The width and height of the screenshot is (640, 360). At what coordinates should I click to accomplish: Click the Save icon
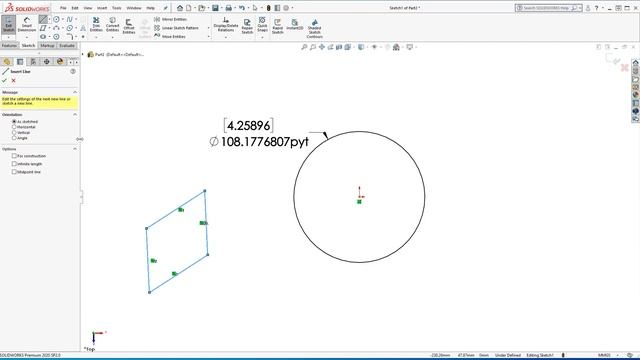click(215, 8)
